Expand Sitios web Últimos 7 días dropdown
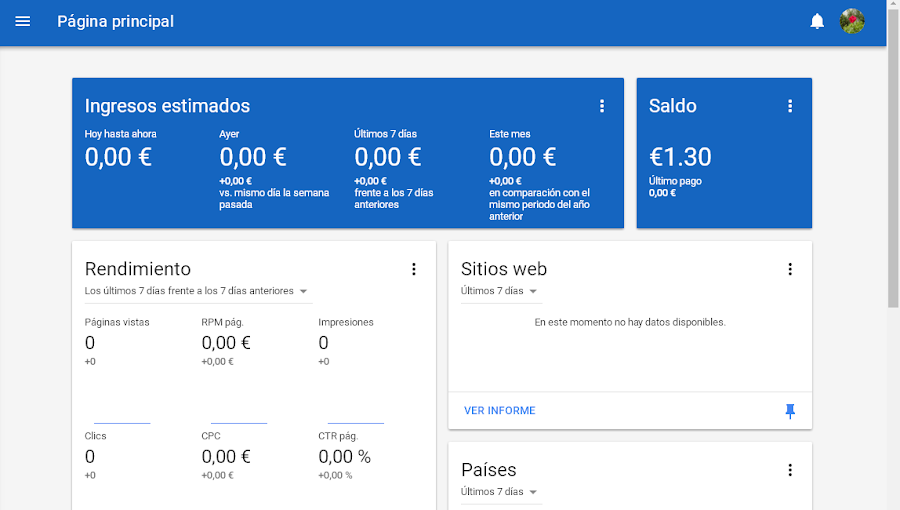The image size is (900, 510). pyautogui.click(x=500, y=291)
